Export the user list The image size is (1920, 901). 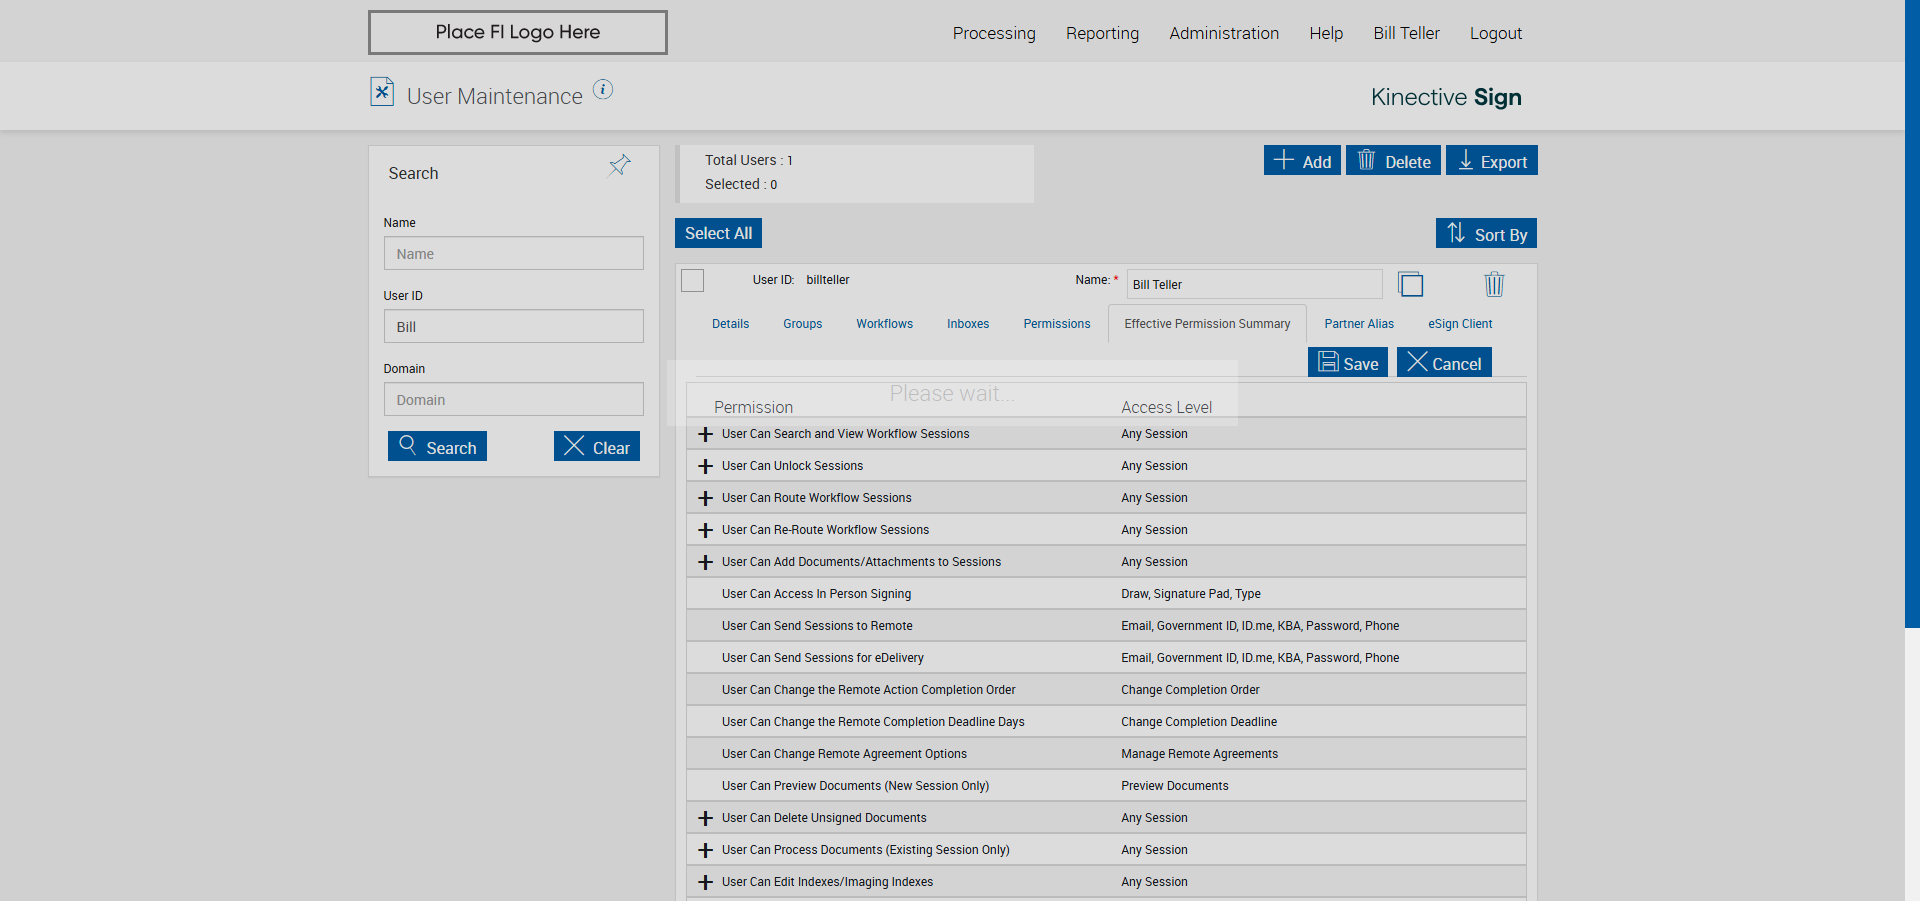tap(1491, 161)
